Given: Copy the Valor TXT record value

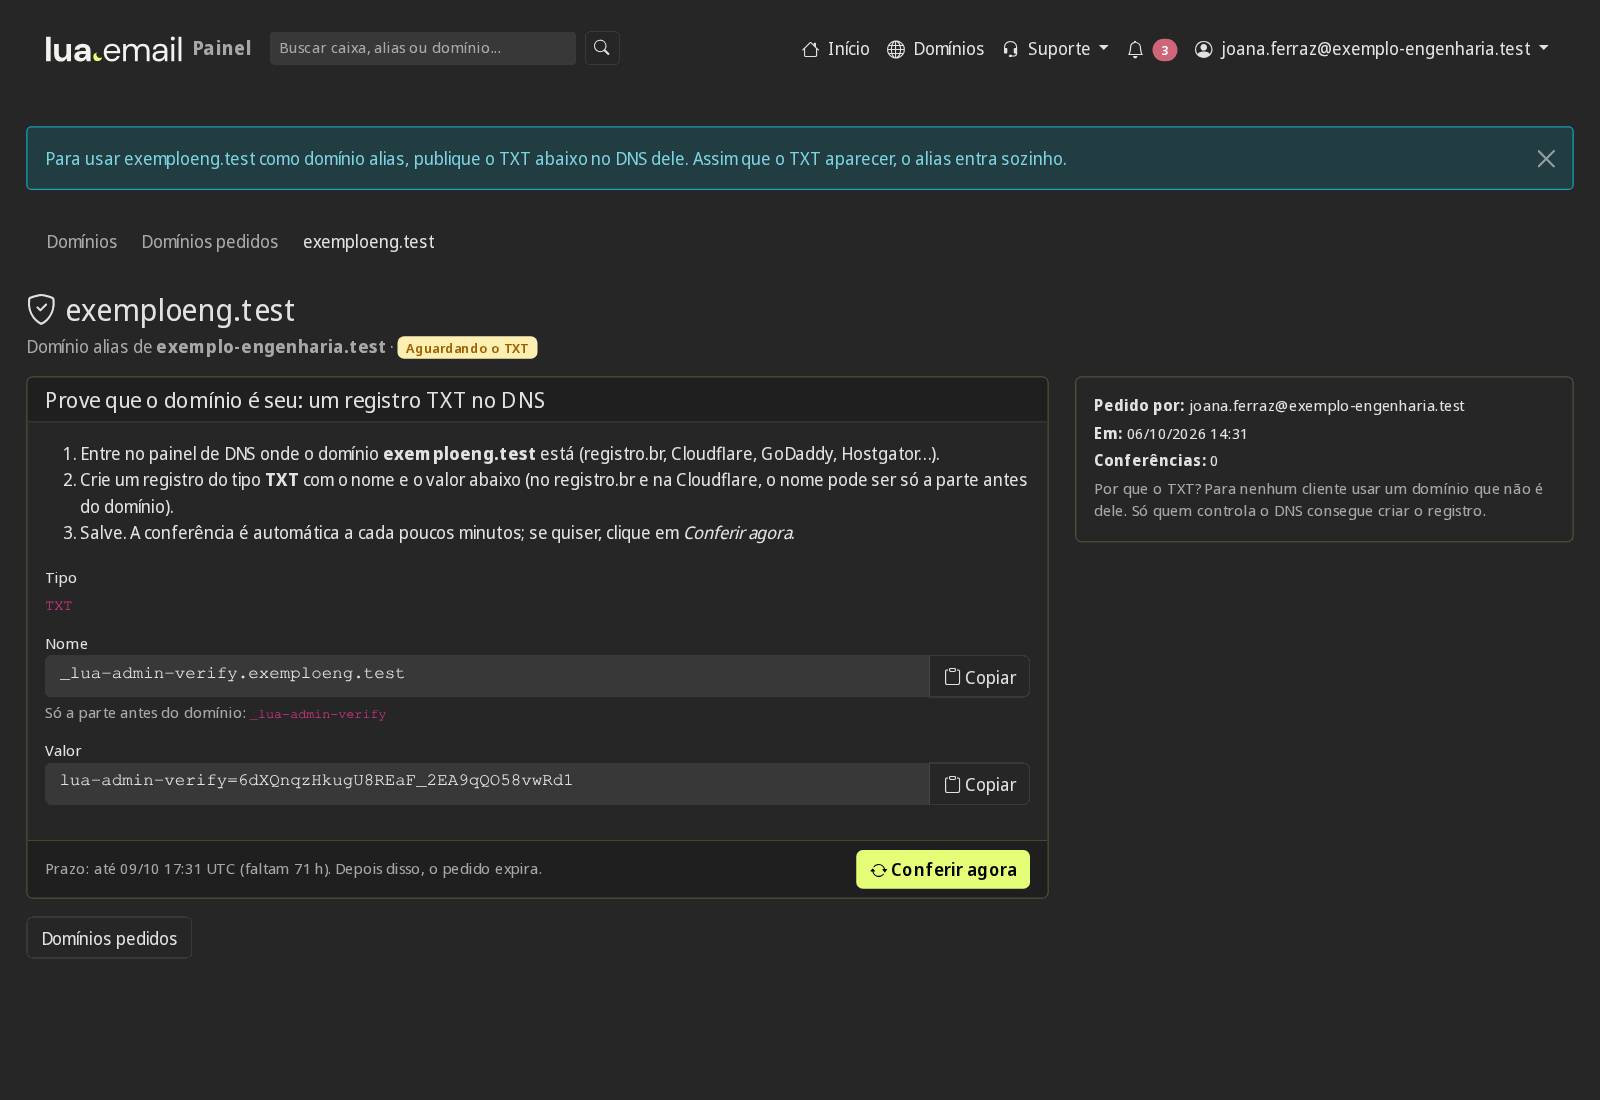Looking at the screenshot, I should (x=980, y=784).
